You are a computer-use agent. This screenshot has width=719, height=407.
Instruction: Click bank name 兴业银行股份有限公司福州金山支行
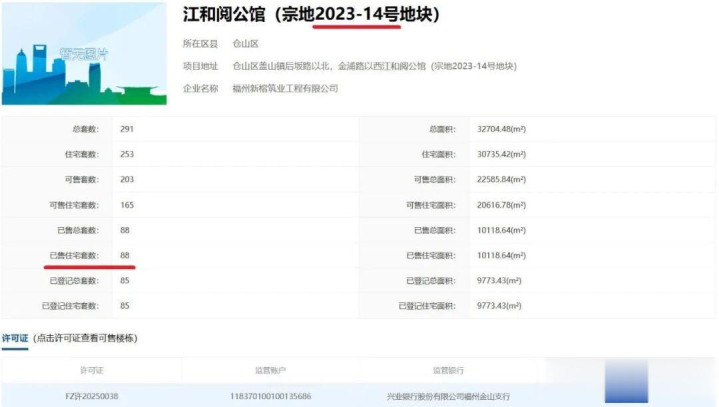448,396
